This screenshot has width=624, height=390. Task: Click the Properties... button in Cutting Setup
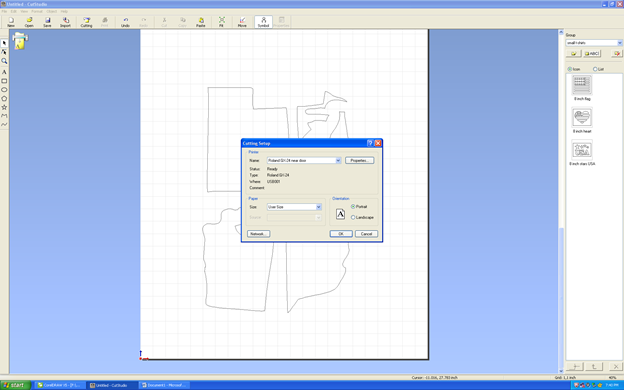(x=360, y=160)
